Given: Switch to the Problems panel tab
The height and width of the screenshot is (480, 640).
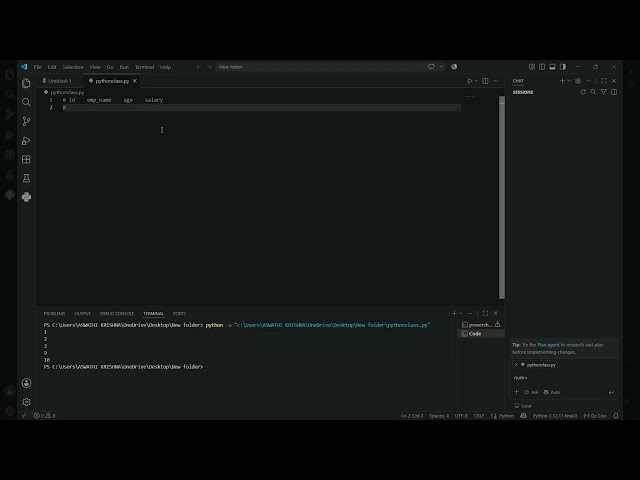Looking at the screenshot, I should (54, 313).
